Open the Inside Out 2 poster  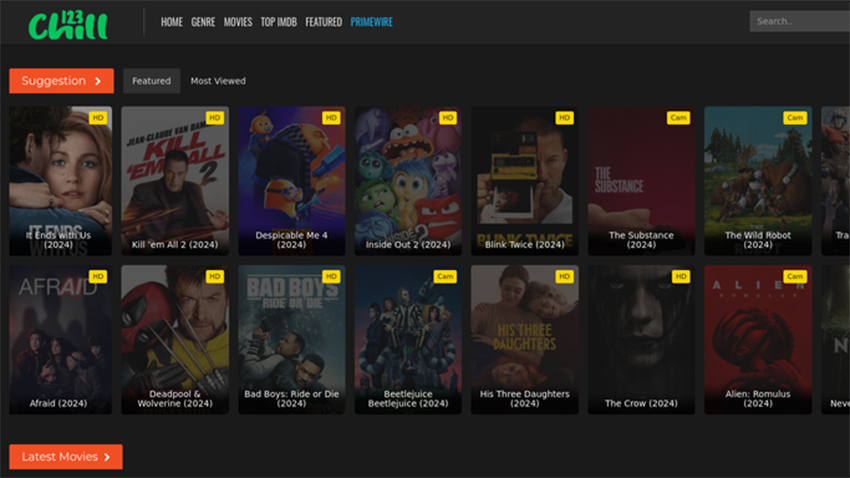[408, 180]
